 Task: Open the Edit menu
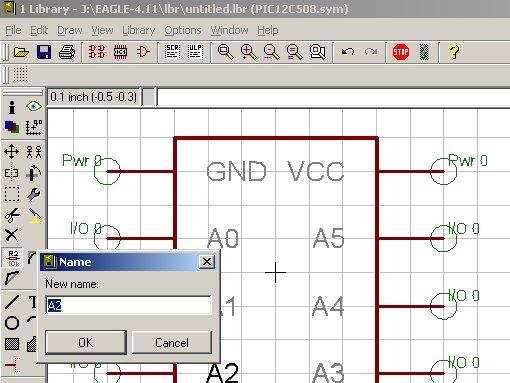coord(39,30)
